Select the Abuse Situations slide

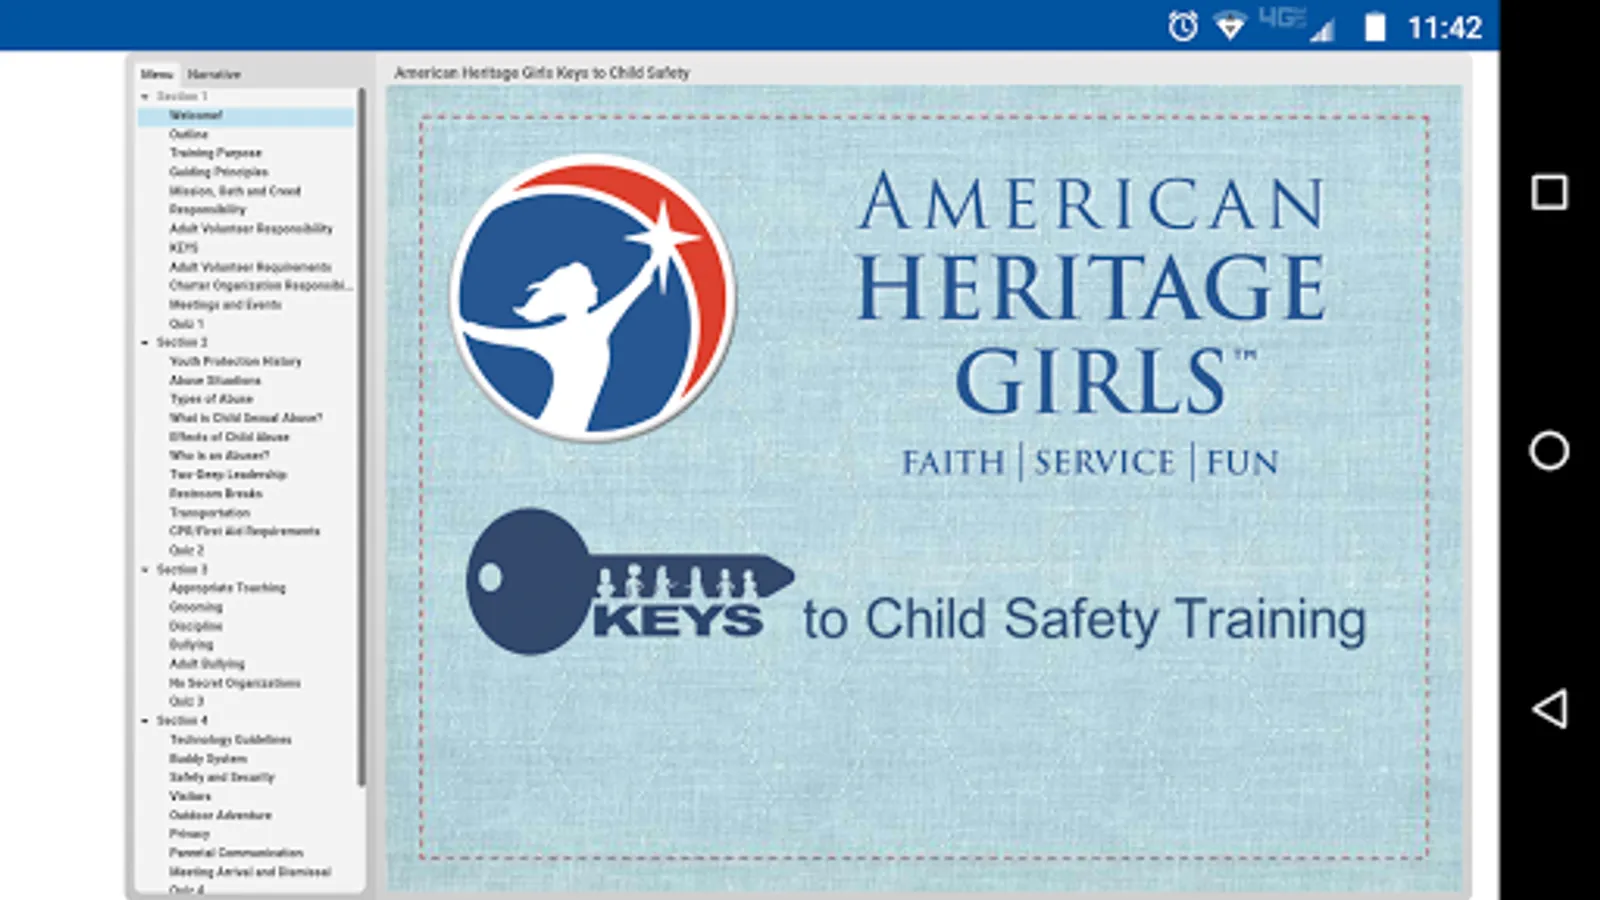[215, 380]
